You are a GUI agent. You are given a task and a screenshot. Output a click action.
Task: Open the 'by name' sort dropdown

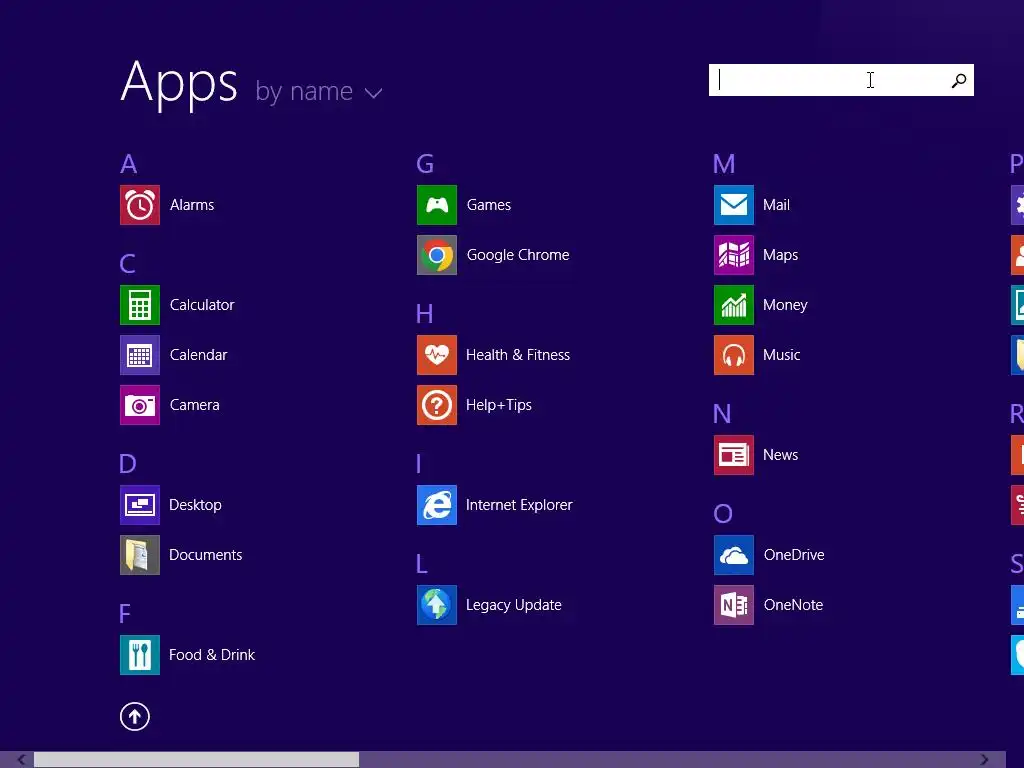pyautogui.click(x=319, y=91)
